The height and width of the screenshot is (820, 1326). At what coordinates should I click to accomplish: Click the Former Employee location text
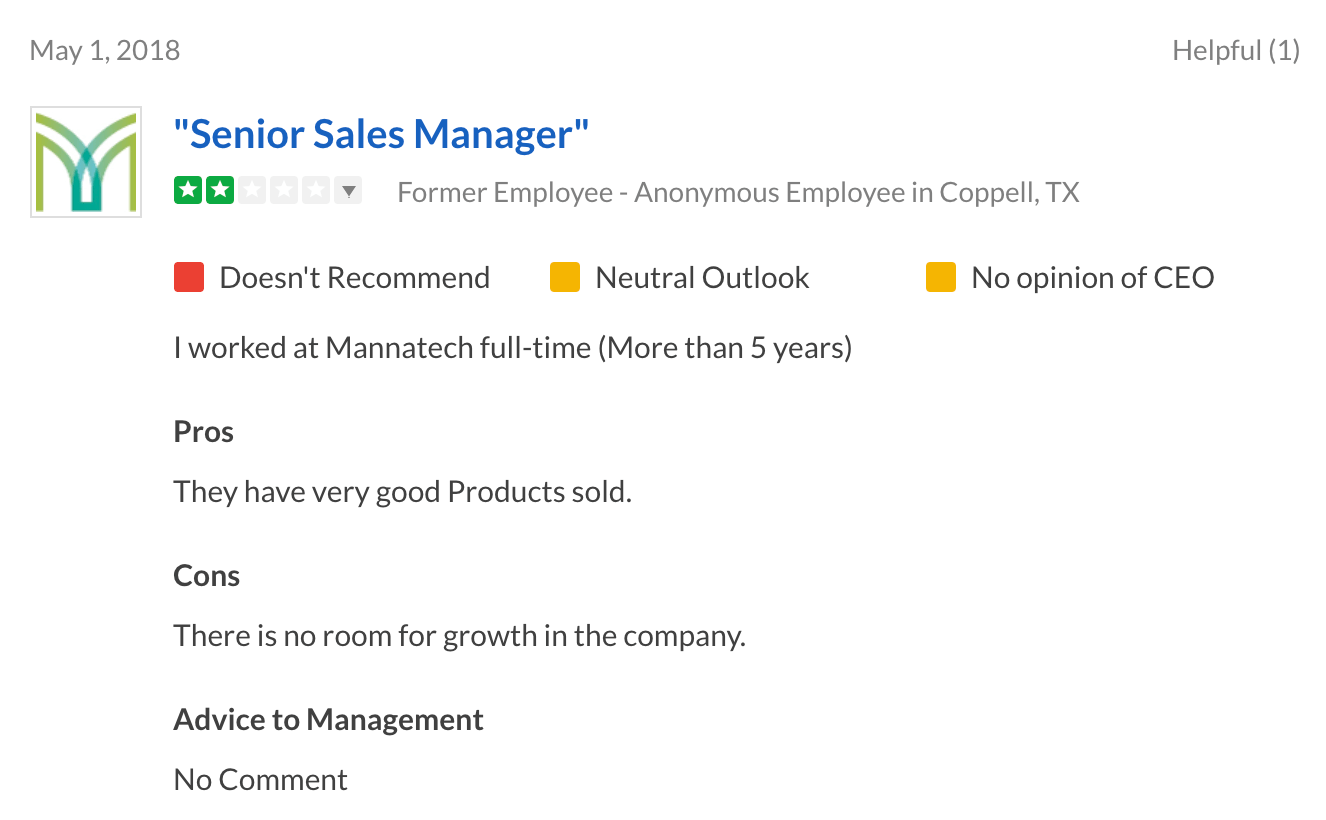pos(738,192)
